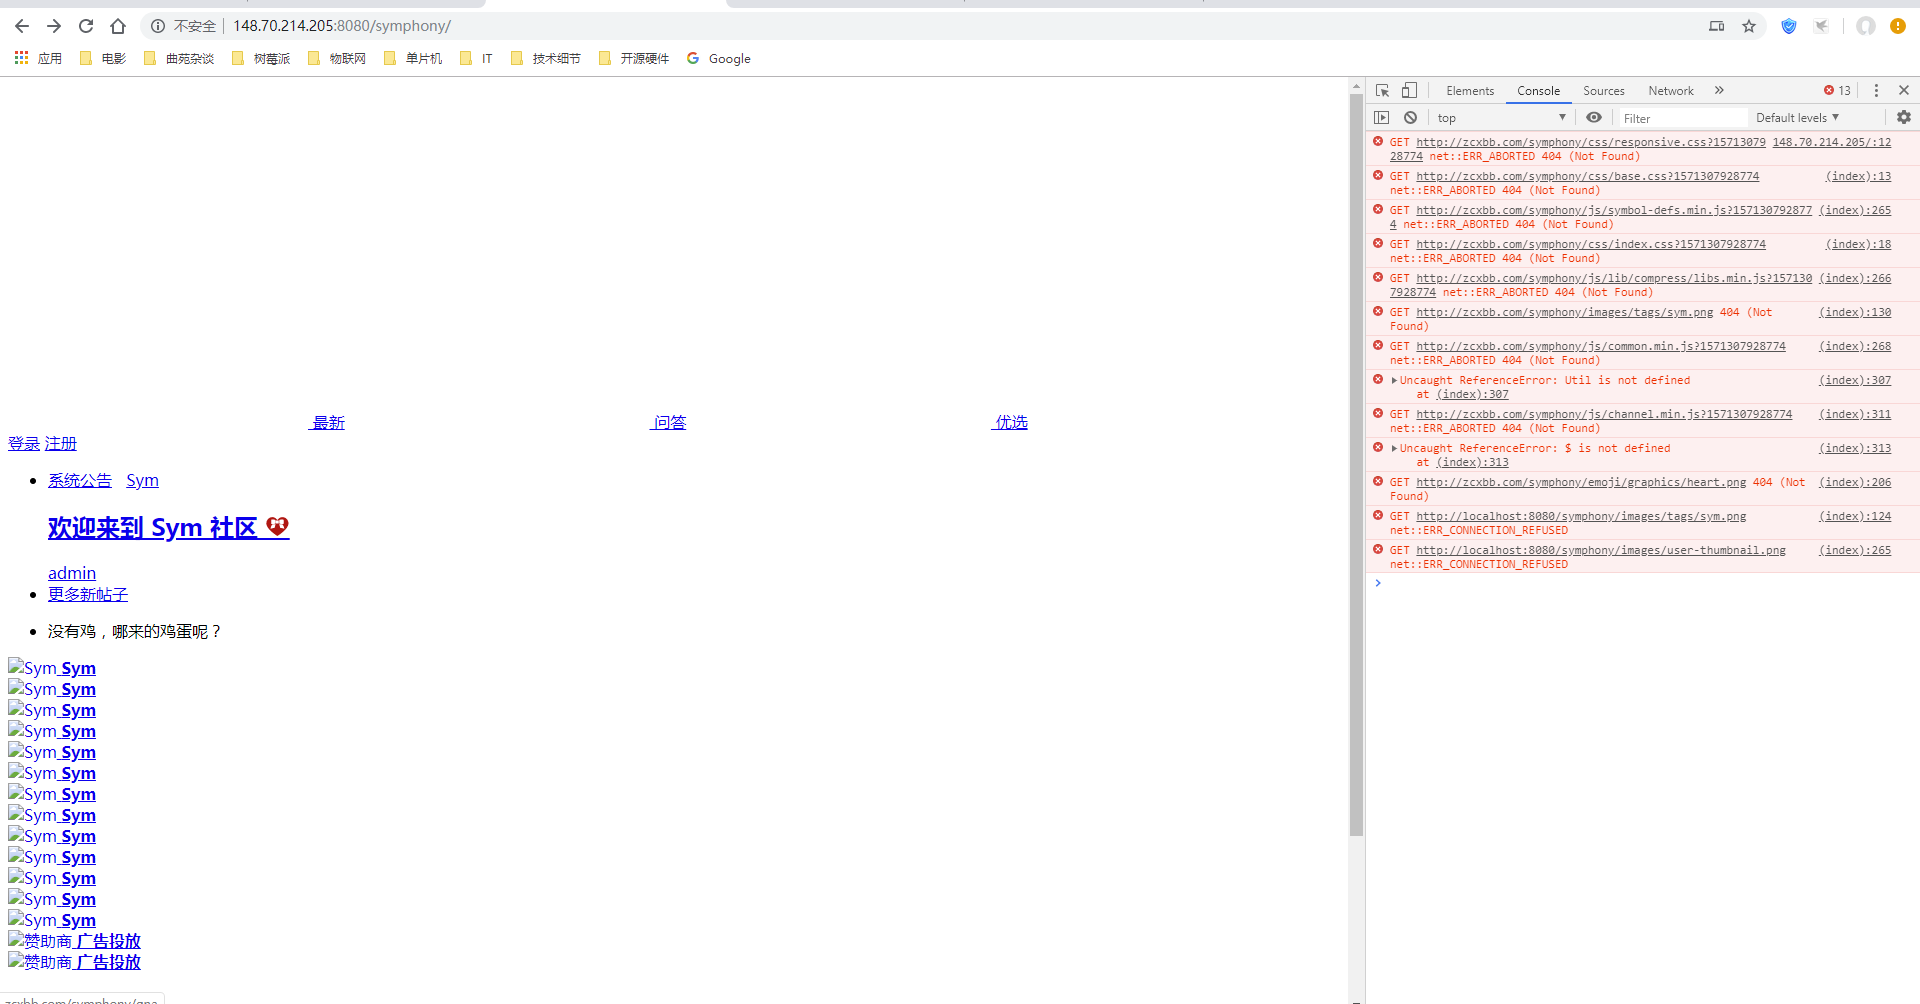
Task: Open the IT bookmark folder
Action: [476, 58]
